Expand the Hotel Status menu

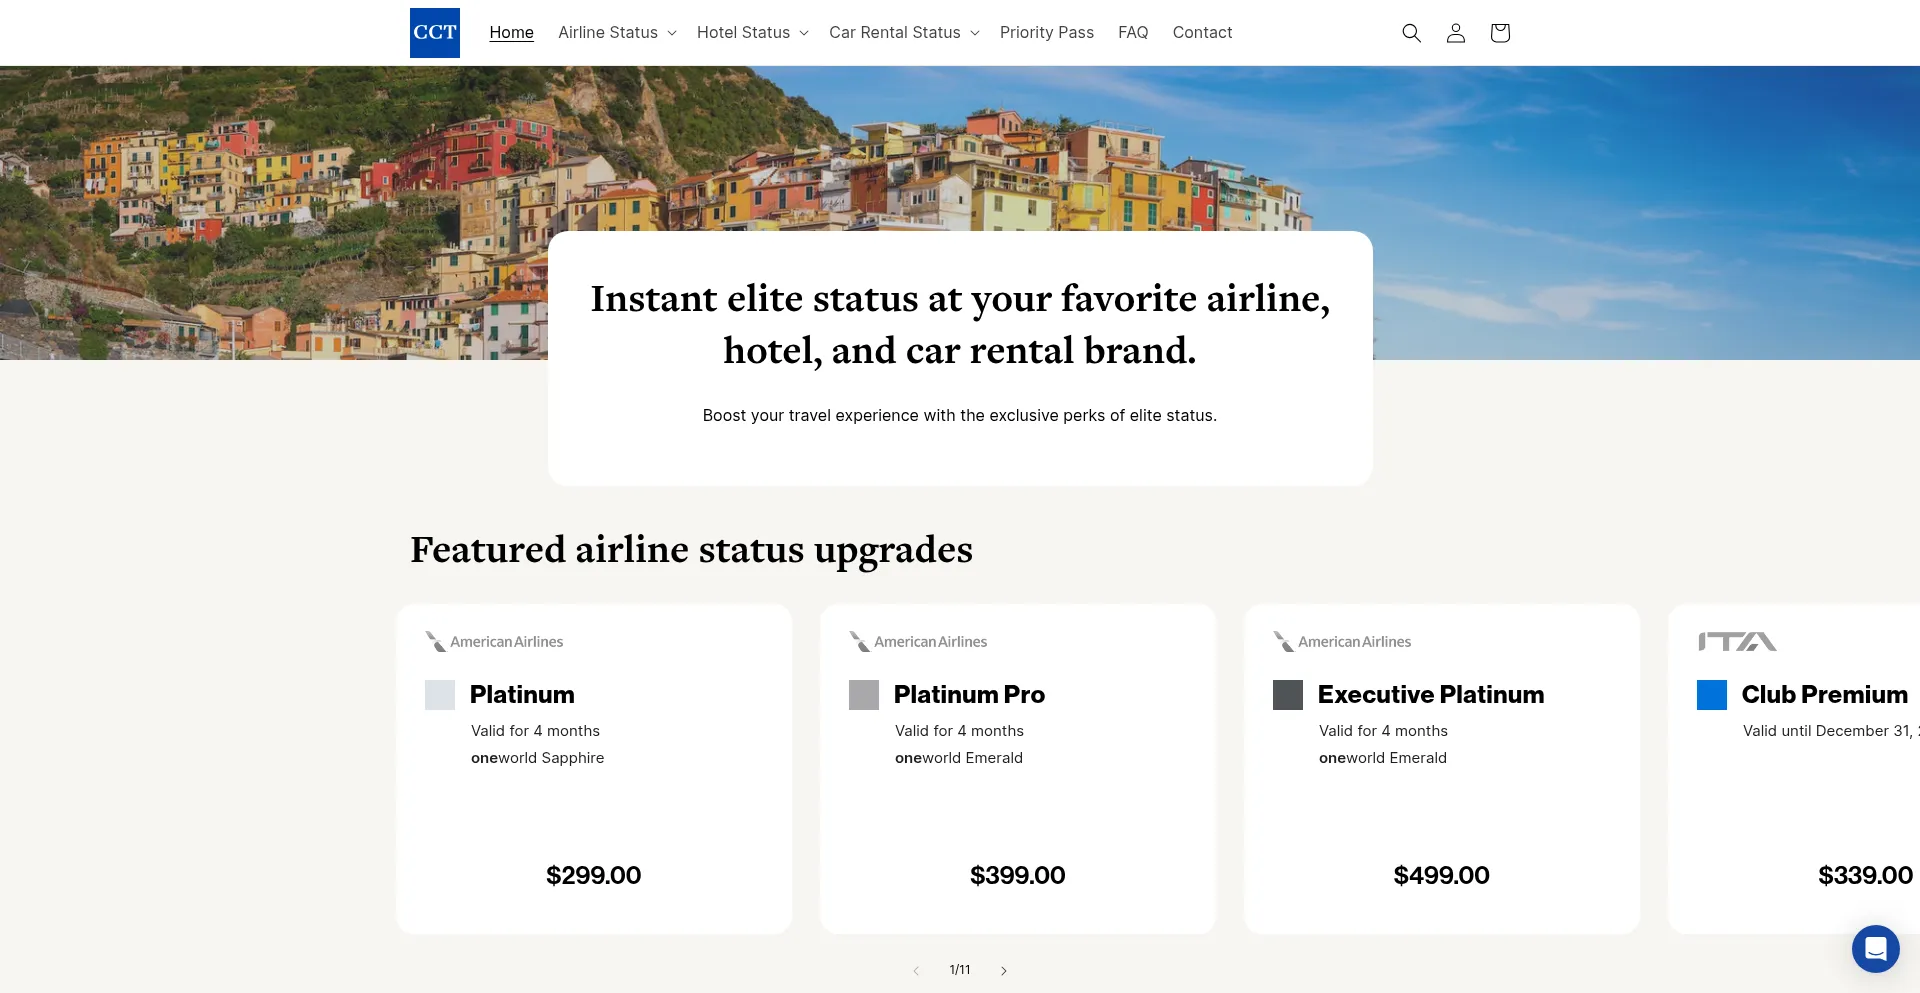[x=752, y=33]
